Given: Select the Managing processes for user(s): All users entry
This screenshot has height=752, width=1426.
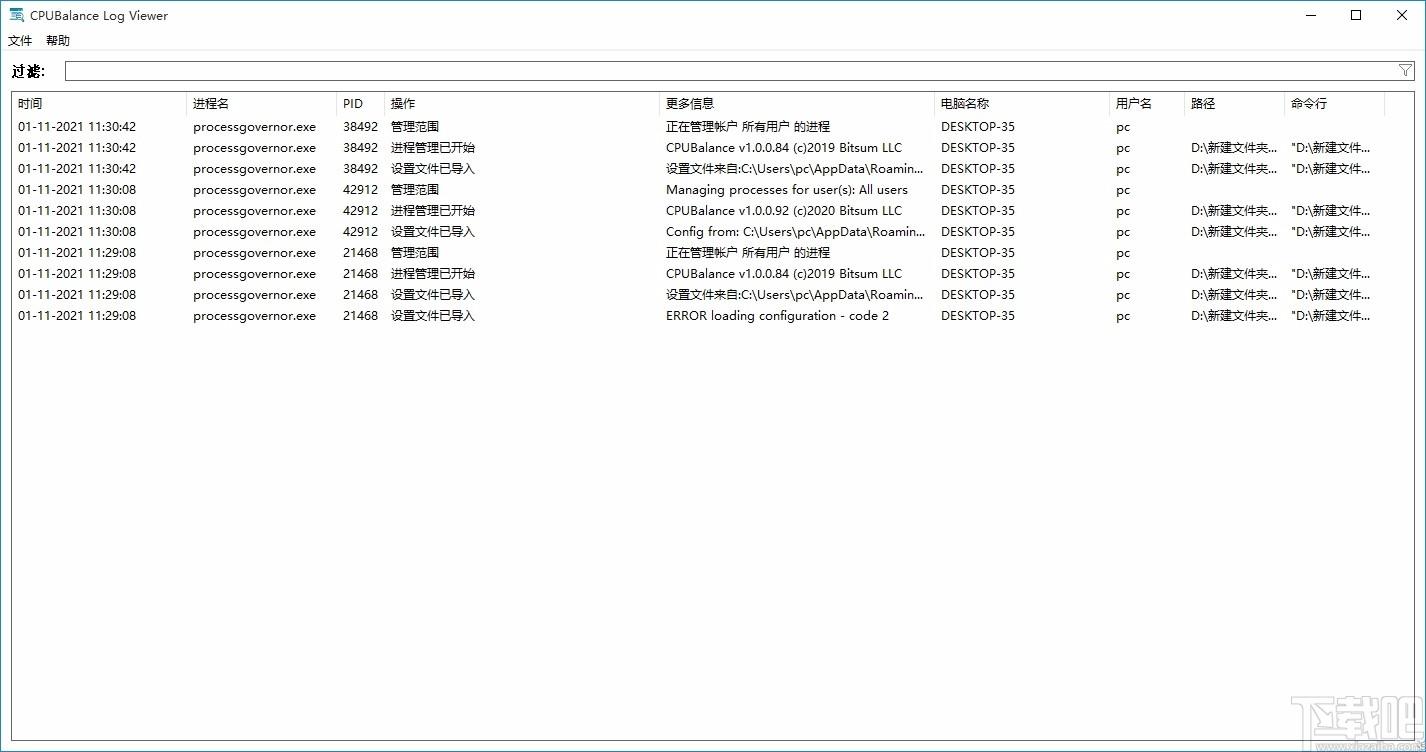Looking at the screenshot, I should point(787,190).
